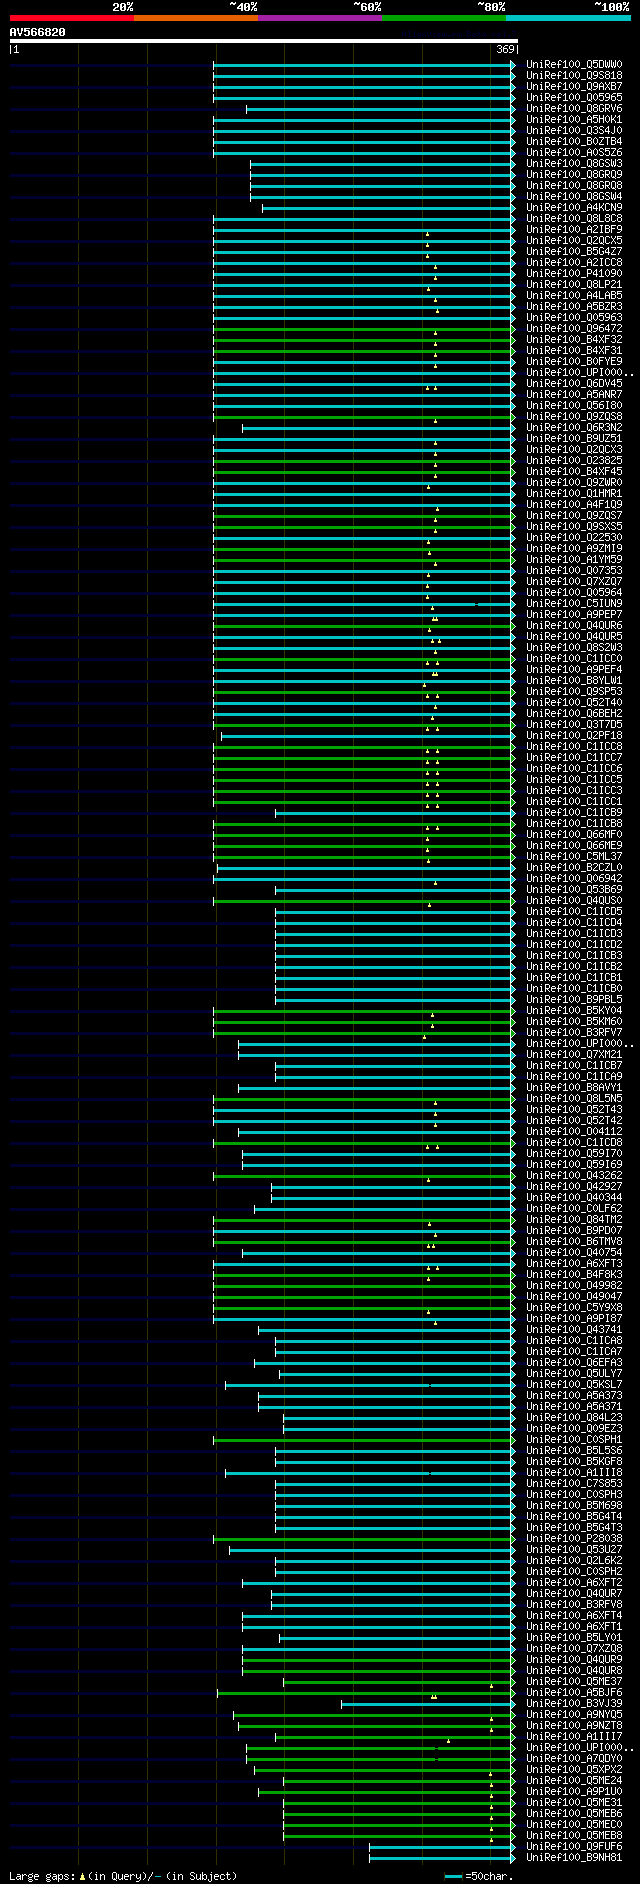This screenshot has width=640, height=1884.
Task: Click the white query sequence ruler bar
Action: pyautogui.click(x=264, y=41)
